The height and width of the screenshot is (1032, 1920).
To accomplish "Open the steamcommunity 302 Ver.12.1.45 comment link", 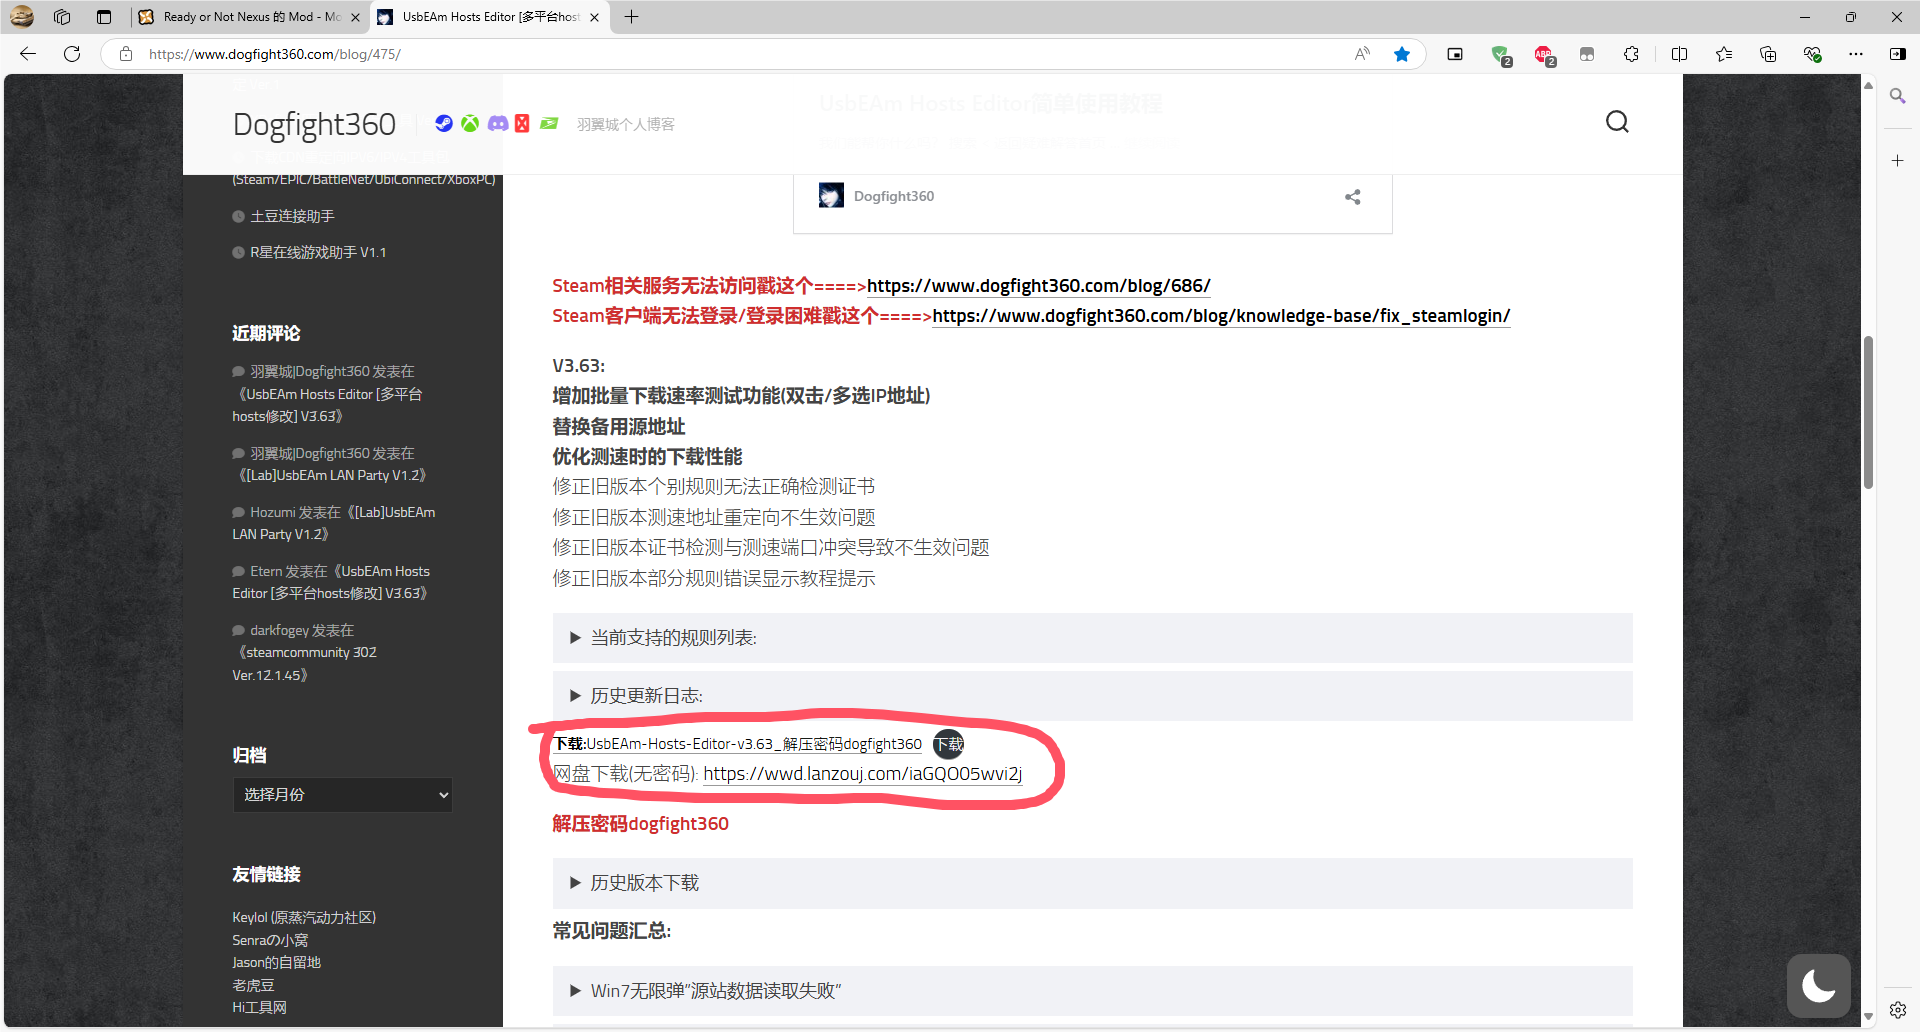I will pyautogui.click(x=304, y=664).
